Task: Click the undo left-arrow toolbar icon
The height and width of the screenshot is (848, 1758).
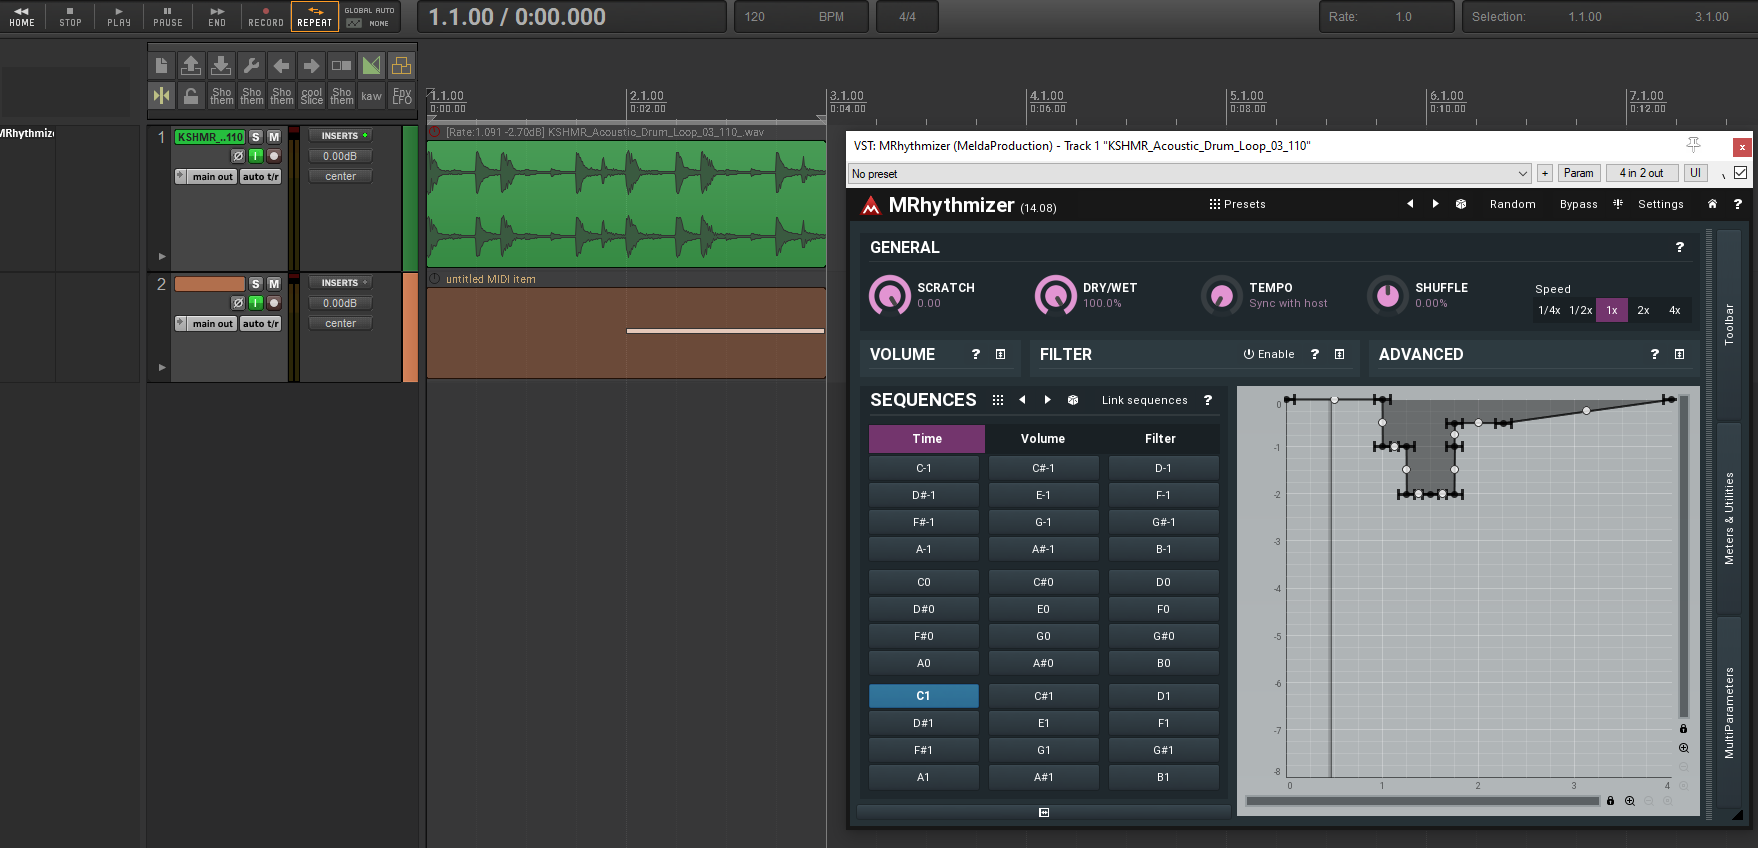Action: [281, 66]
